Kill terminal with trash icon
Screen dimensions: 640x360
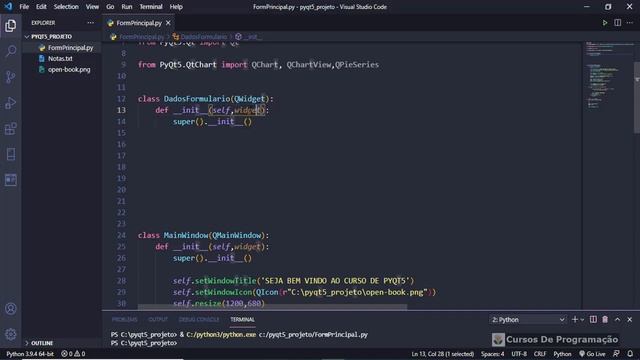pos(605,320)
